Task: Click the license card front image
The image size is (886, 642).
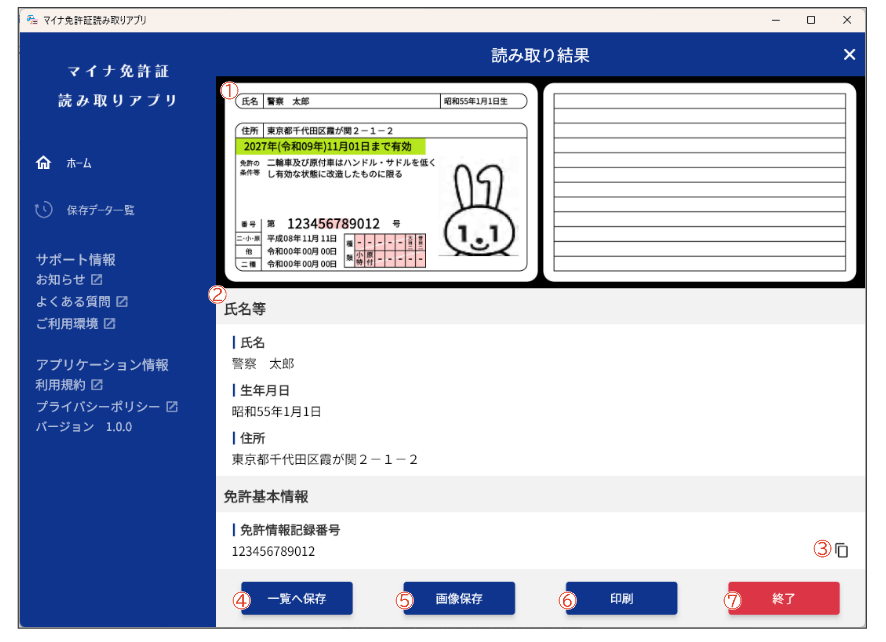Action: [378, 182]
